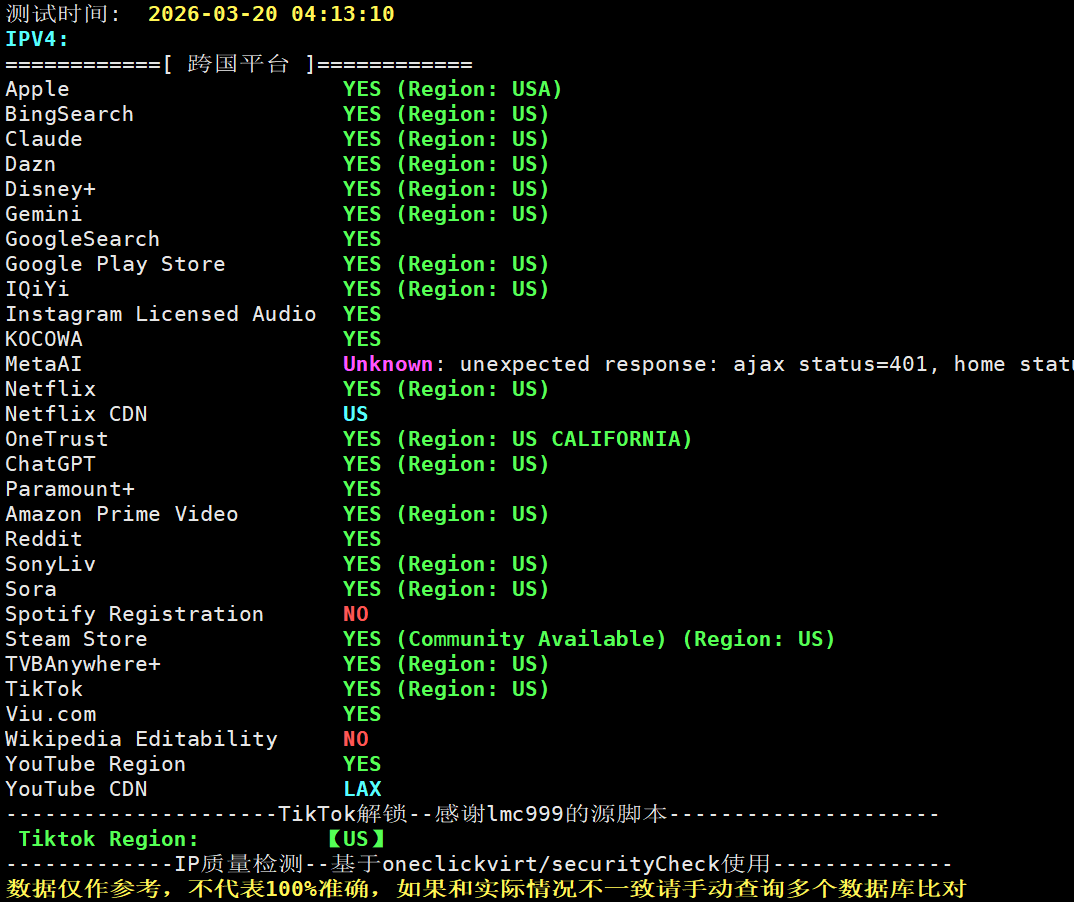Image resolution: width=1074 pixels, height=902 pixels.
Task: Click the IPV4: heading
Action: coord(37,39)
